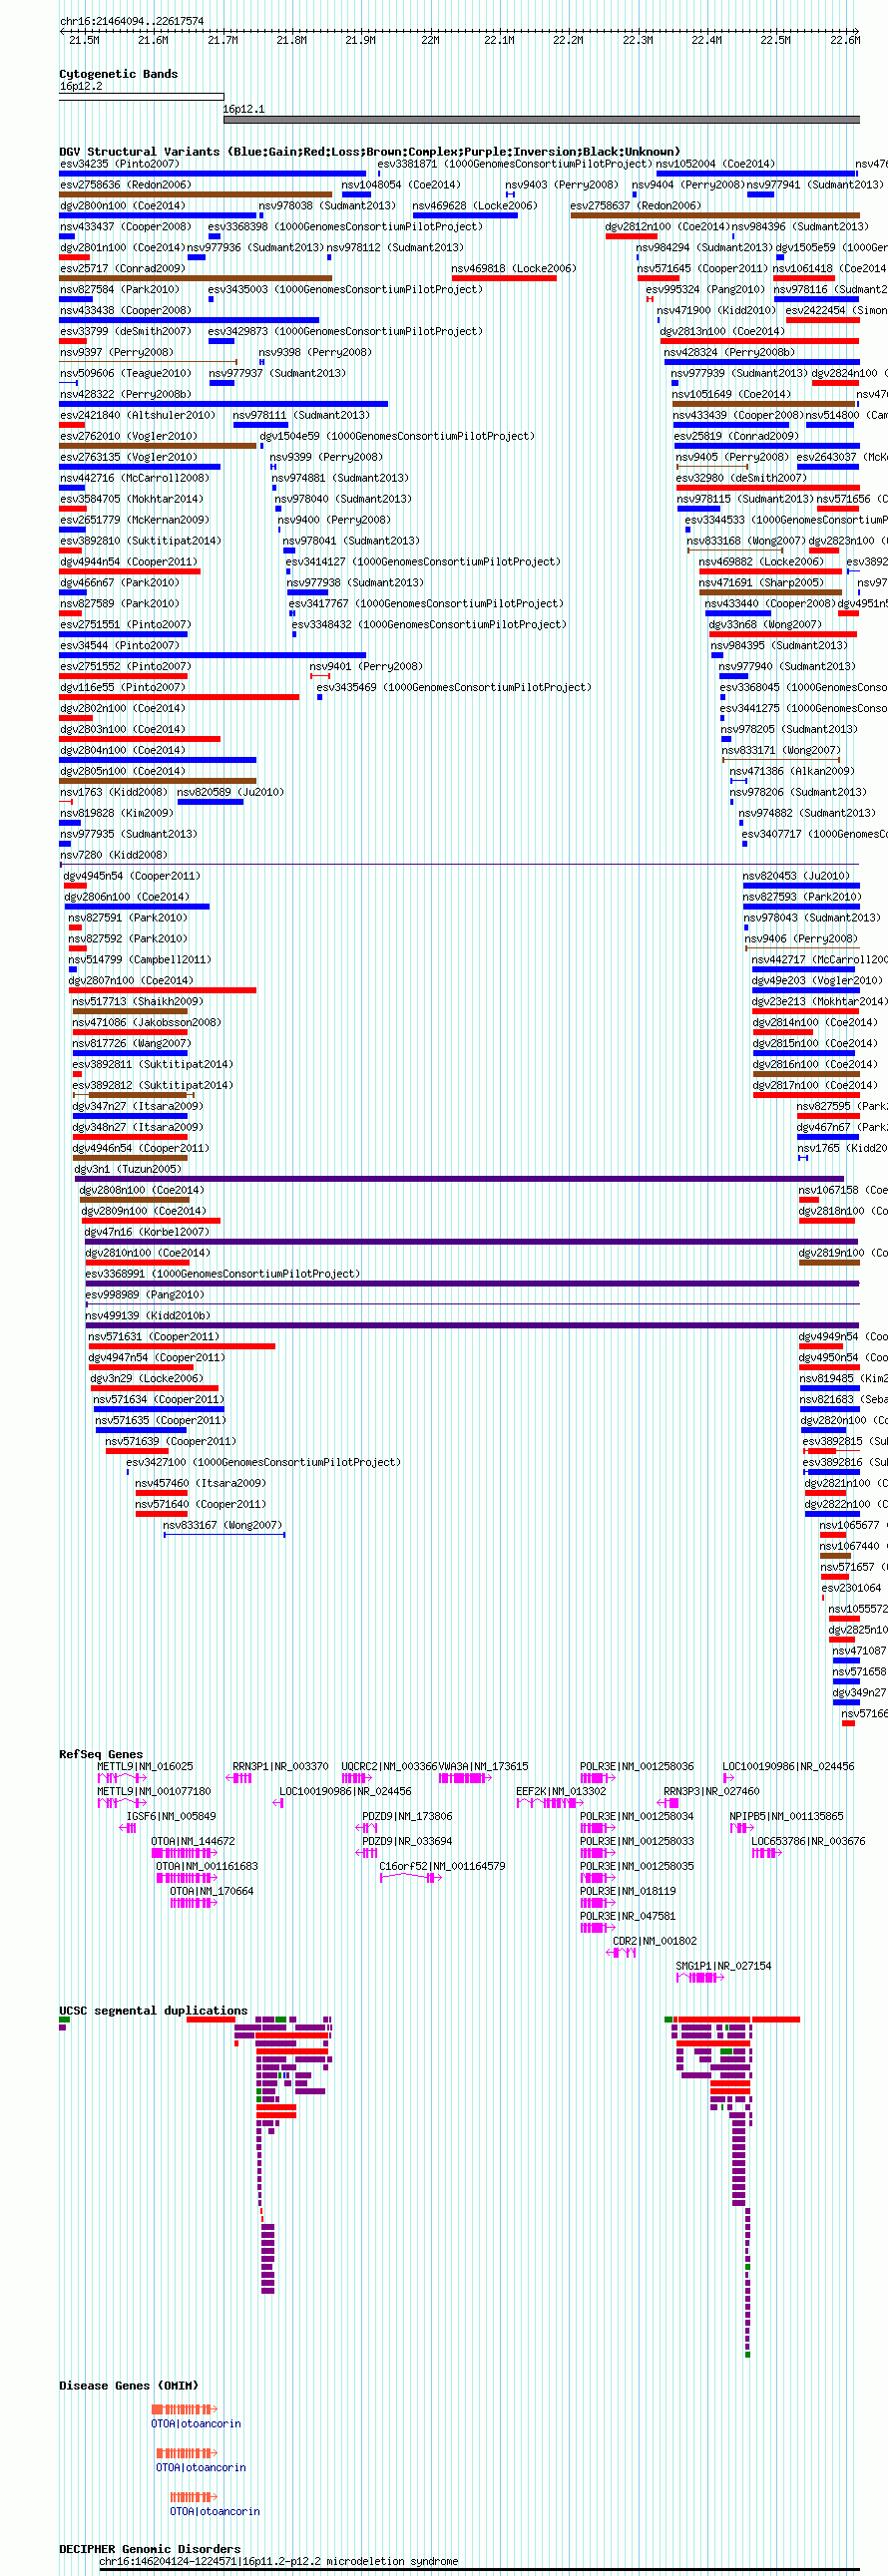Select the Disease Genes (OMIM) track heading
The height and width of the screenshot is (2576, 888).
128,2386
